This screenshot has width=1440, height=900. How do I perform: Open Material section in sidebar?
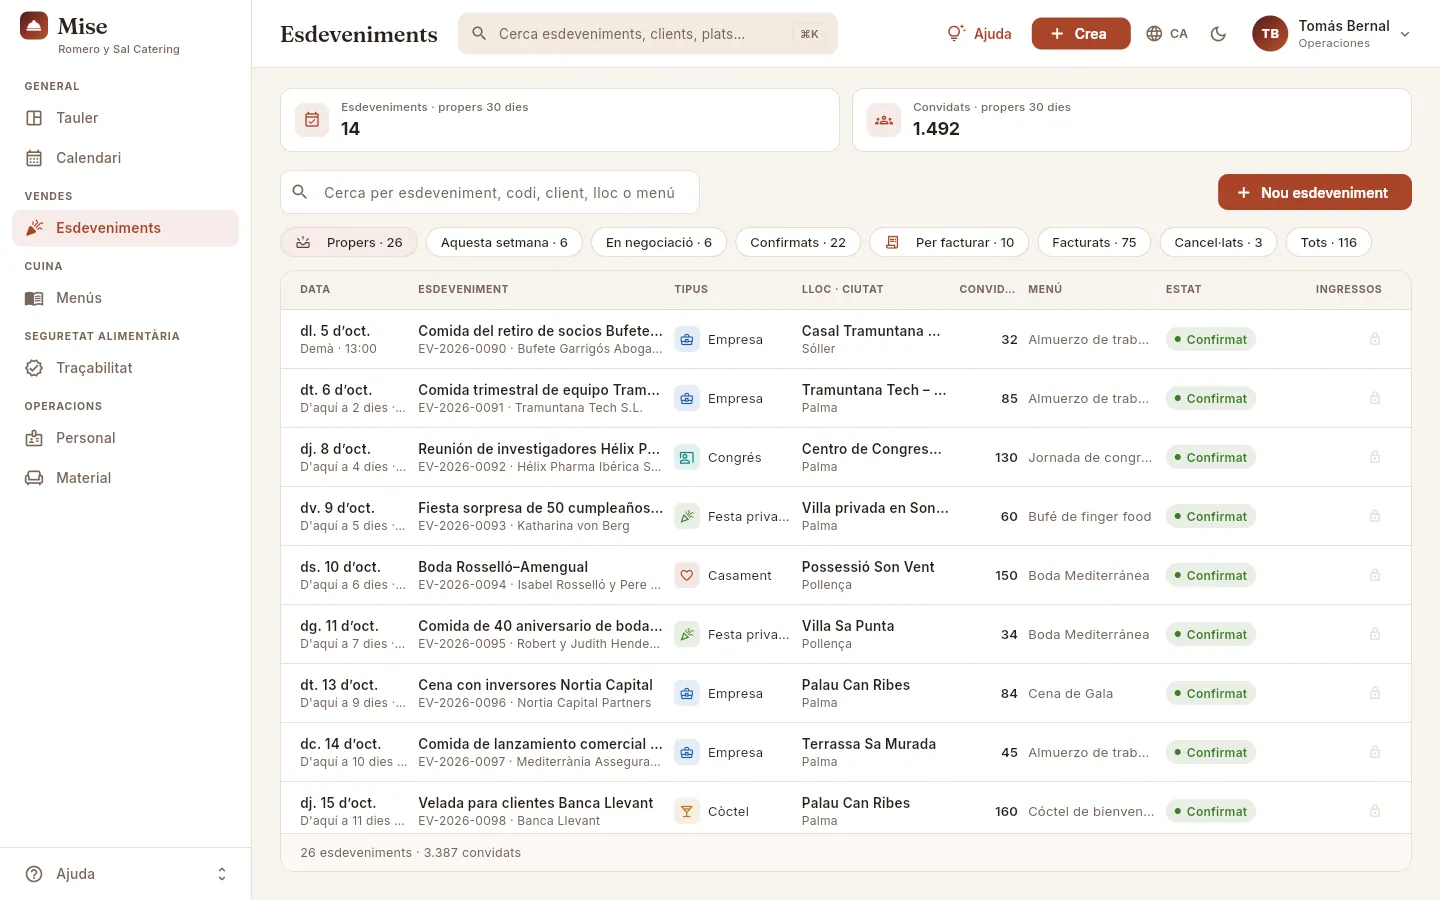click(125, 478)
